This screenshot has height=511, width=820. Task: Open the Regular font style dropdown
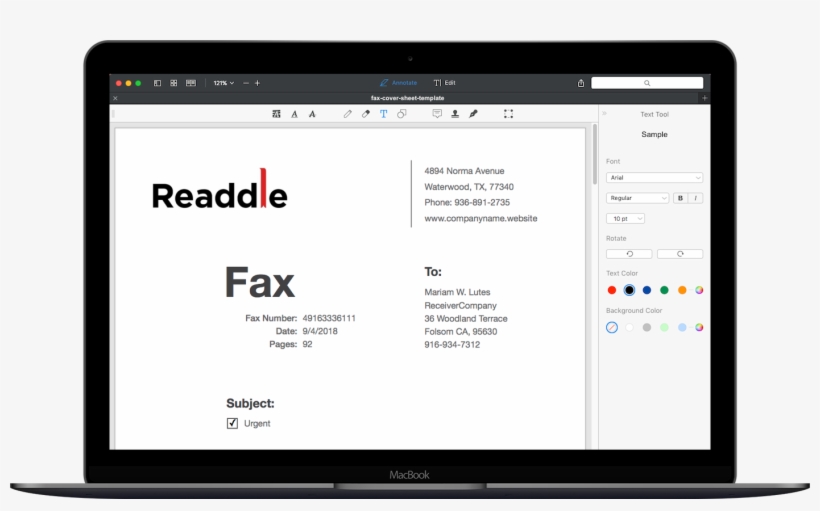[x=637, y=198]
